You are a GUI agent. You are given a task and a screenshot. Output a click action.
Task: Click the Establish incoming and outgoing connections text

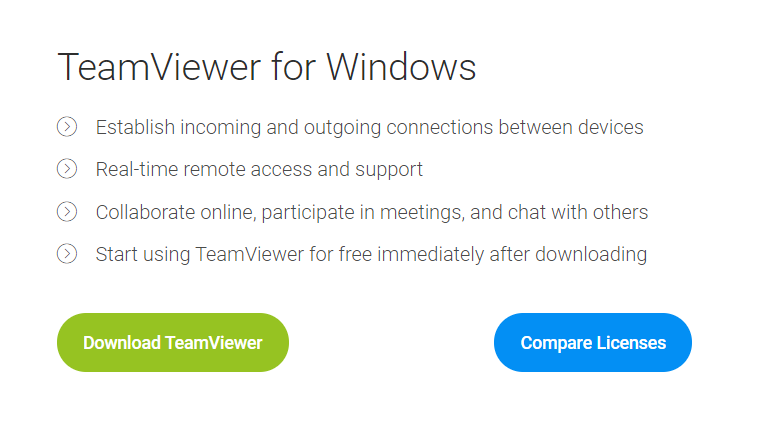click(369, 127)
